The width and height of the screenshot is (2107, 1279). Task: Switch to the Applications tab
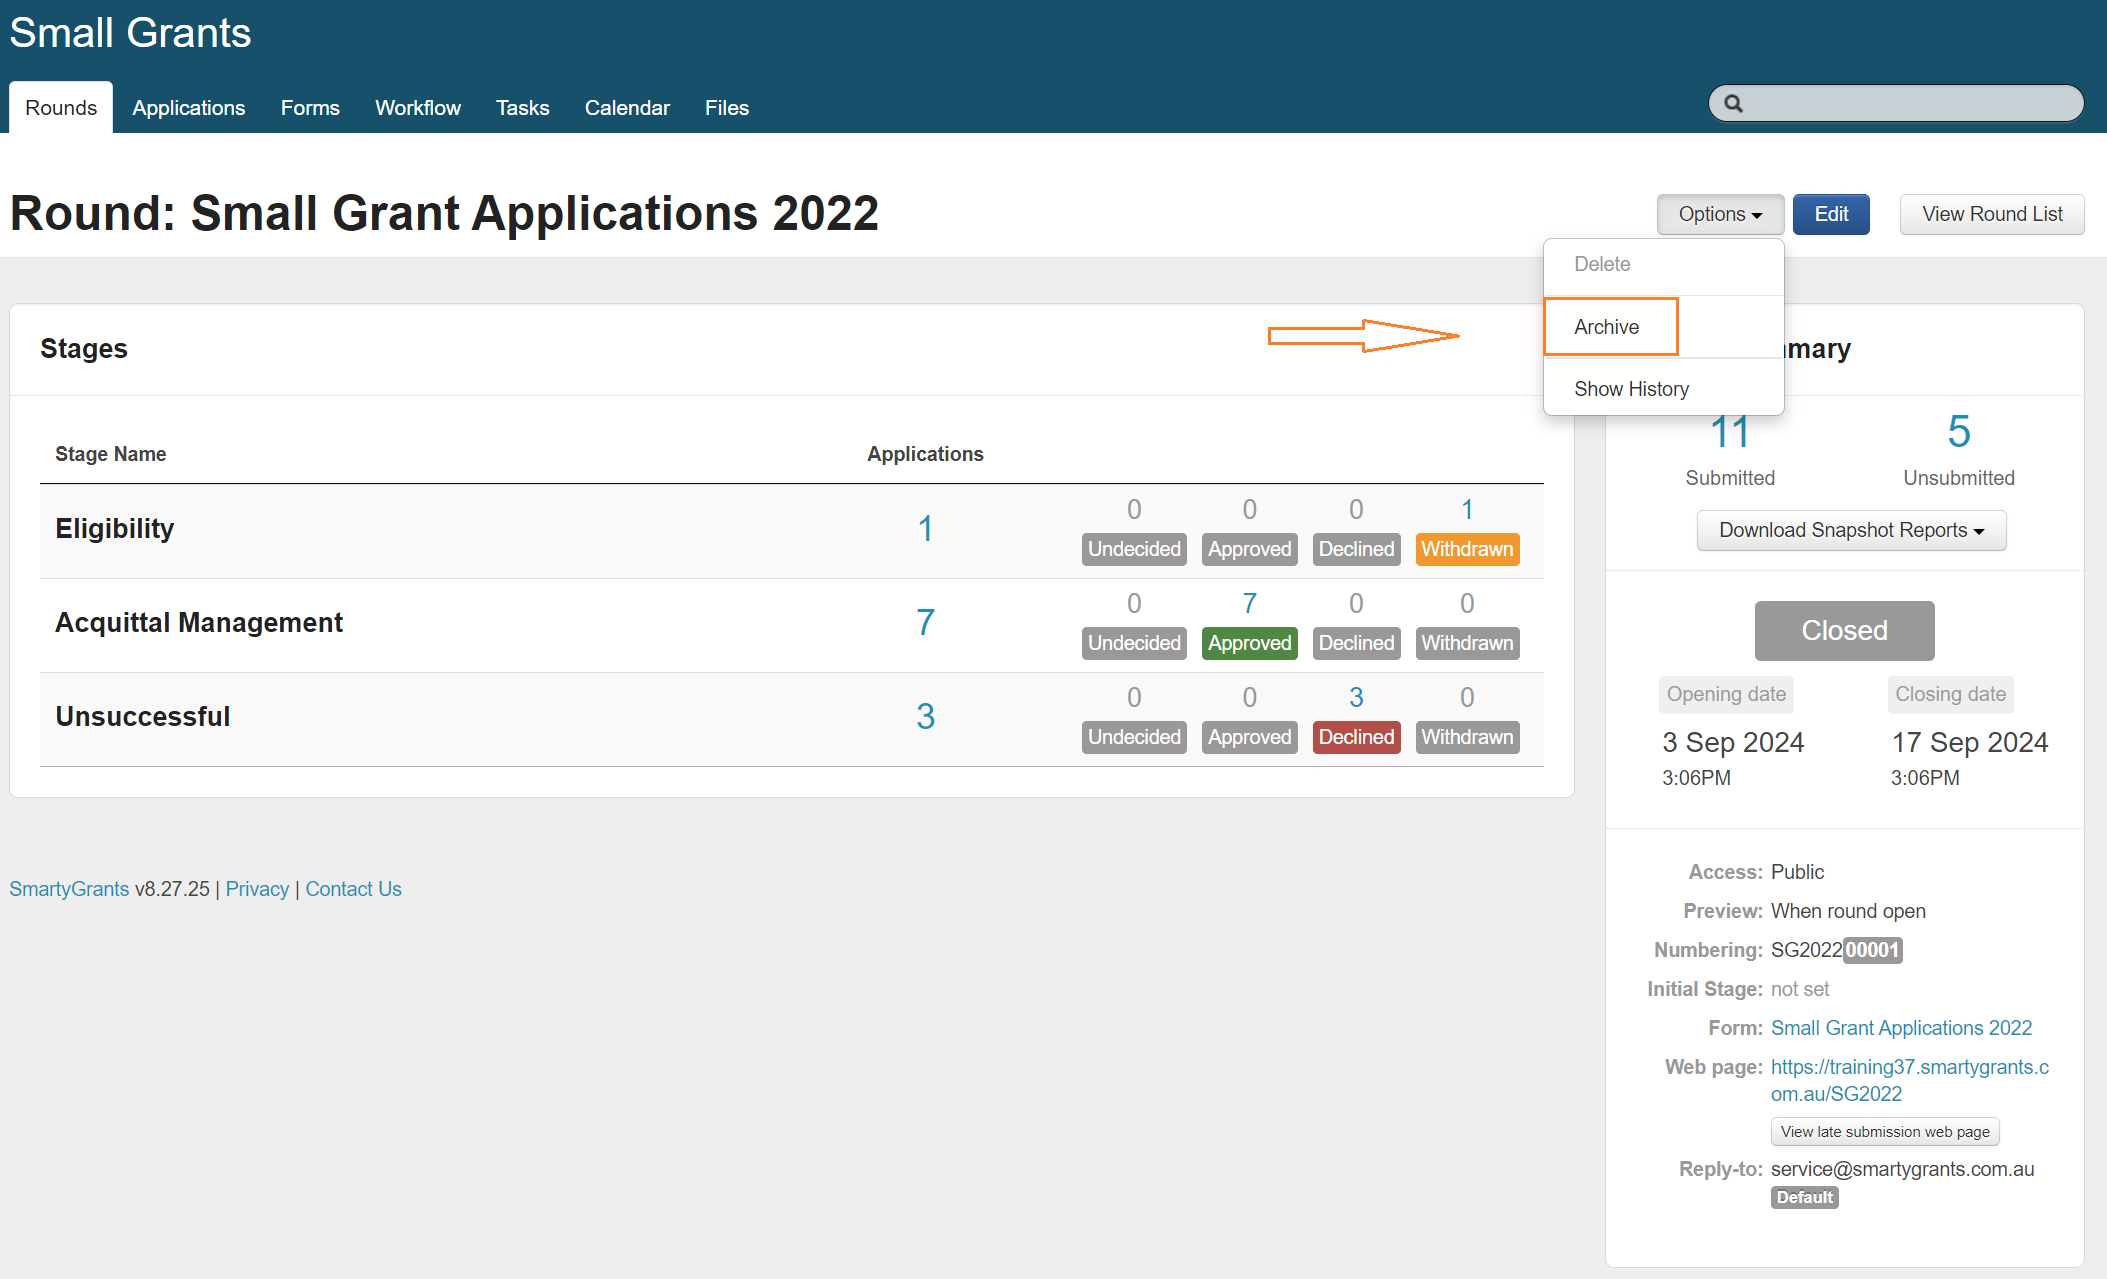pyautogui.click(x=188, y=108)
